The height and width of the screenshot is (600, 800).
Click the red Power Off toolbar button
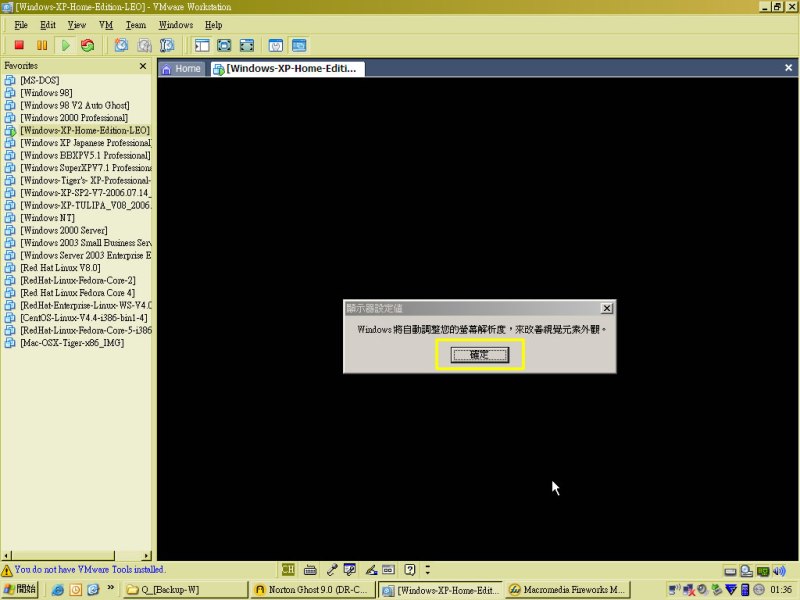point(19,45)
